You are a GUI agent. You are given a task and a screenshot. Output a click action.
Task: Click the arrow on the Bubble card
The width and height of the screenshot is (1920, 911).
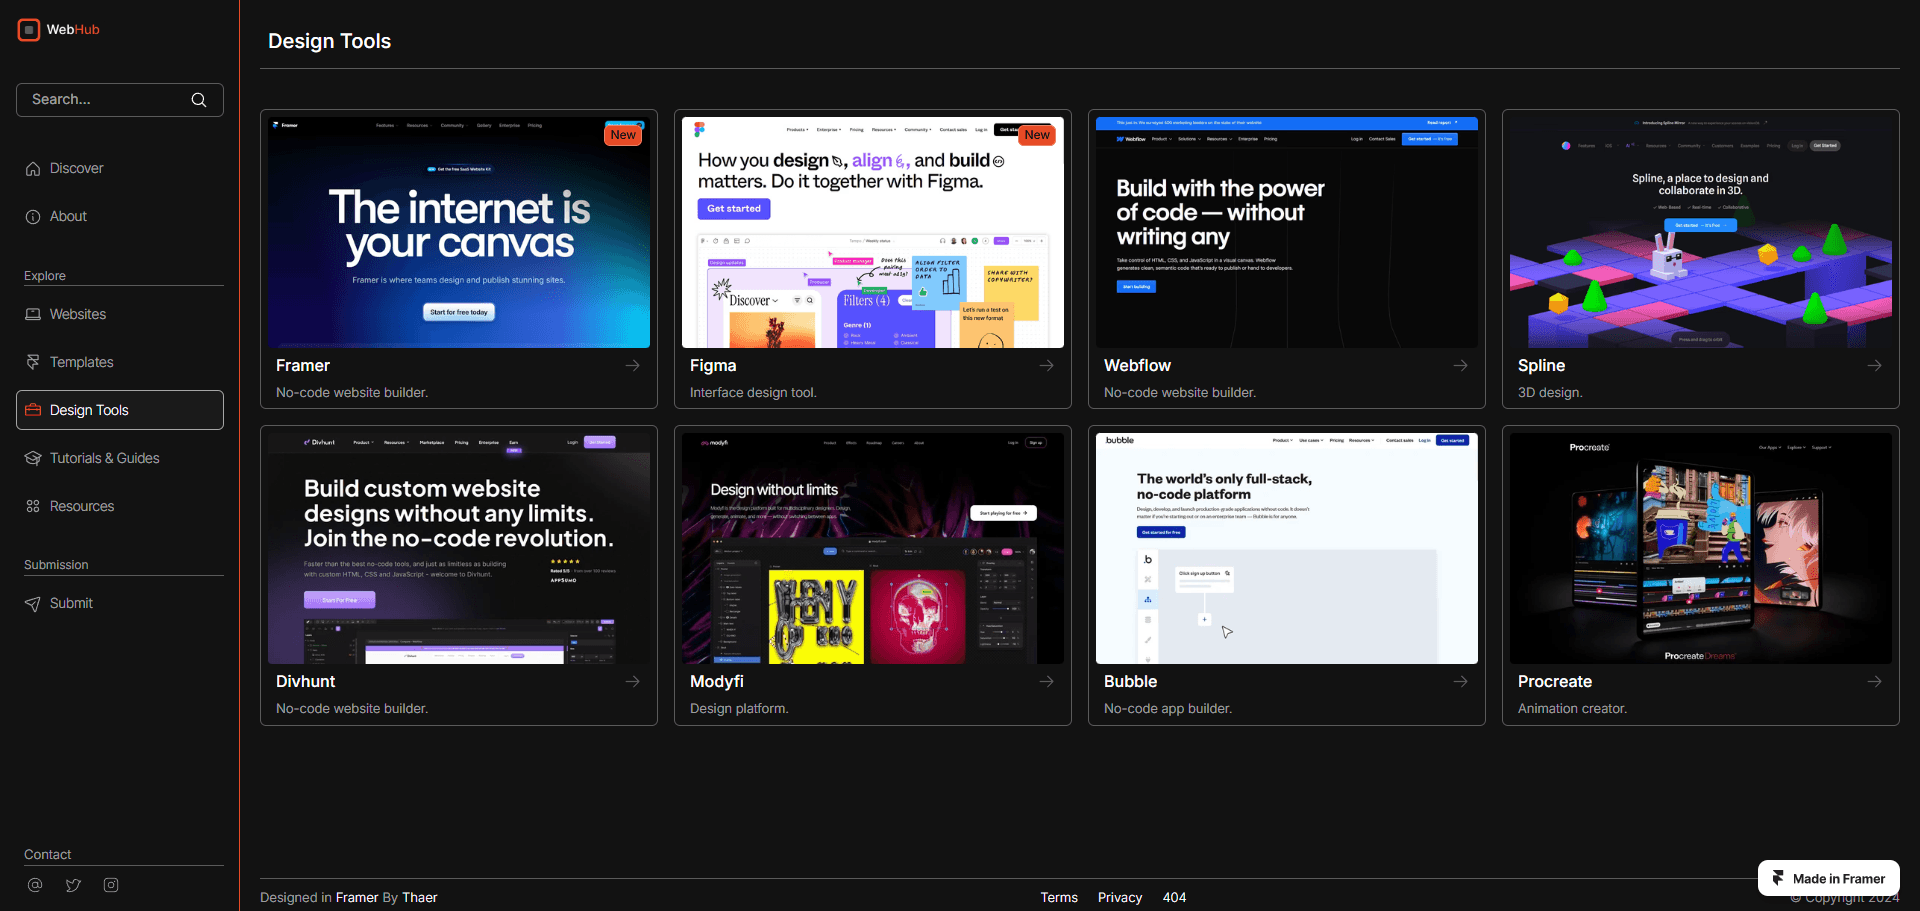pyautogui.click(x=1461, y=682)
